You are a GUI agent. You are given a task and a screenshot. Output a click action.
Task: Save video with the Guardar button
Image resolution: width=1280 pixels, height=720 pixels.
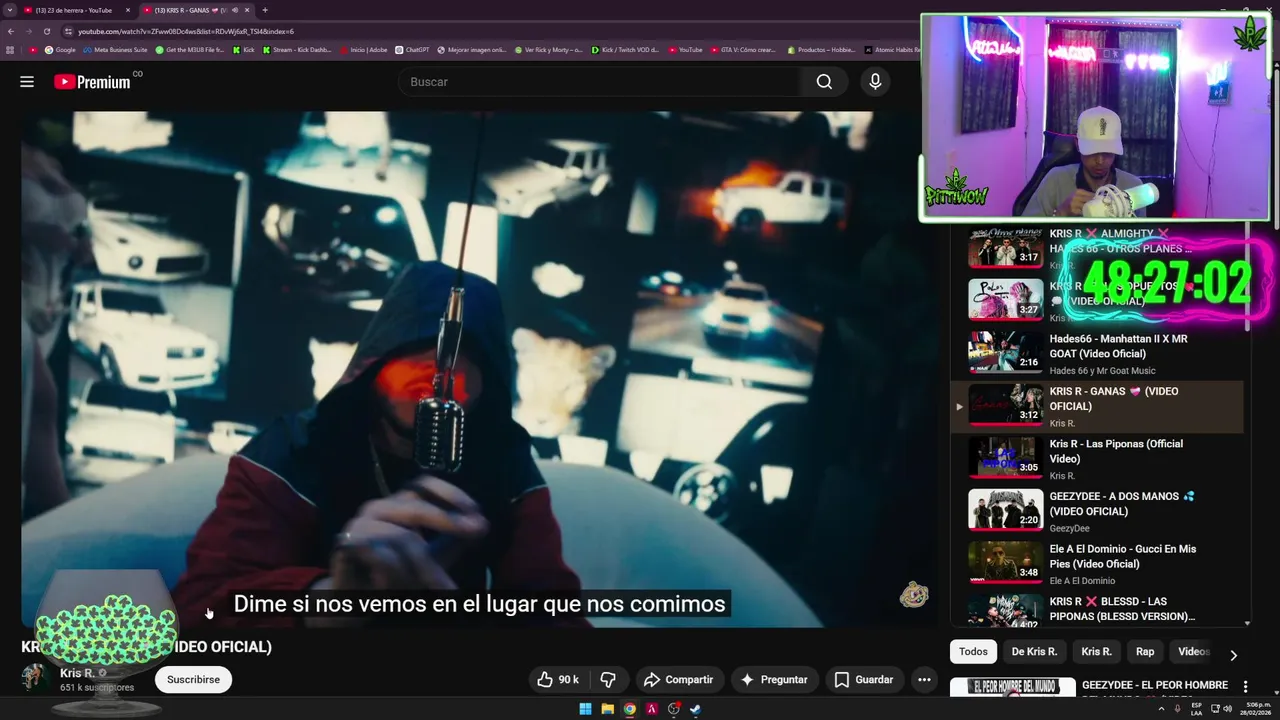pos(864,680)
